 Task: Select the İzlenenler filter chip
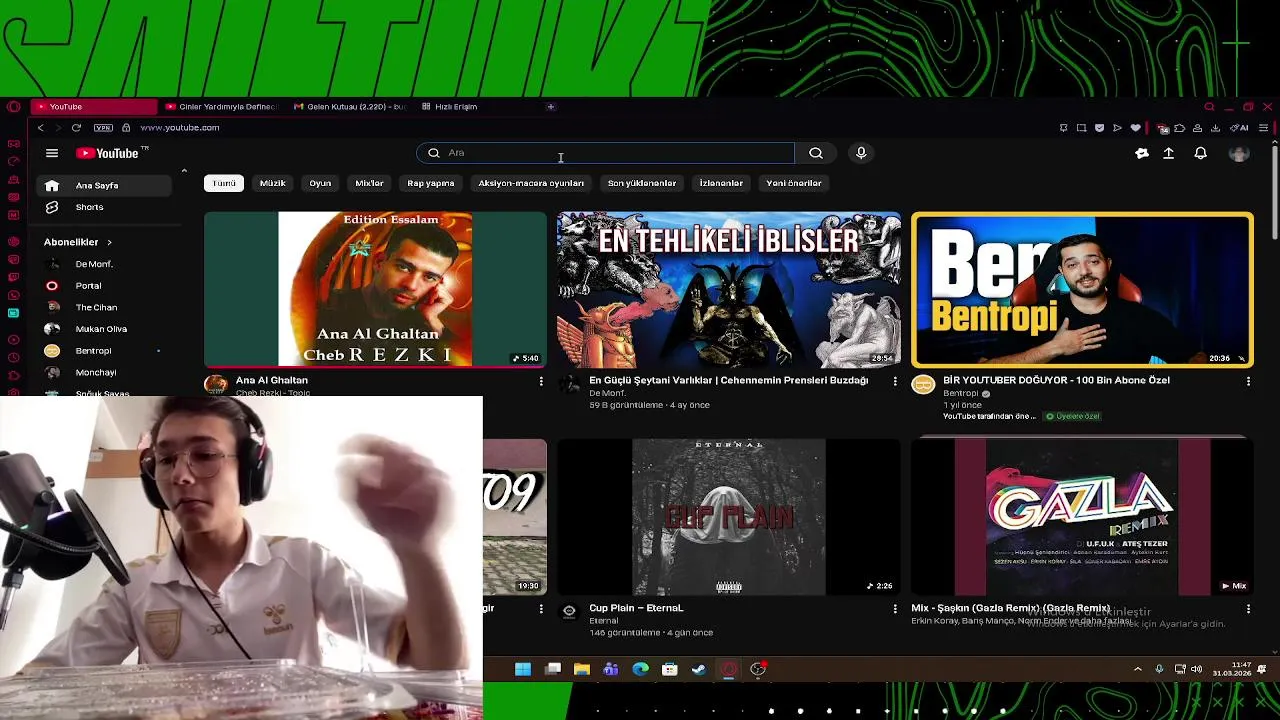(721, 183)
